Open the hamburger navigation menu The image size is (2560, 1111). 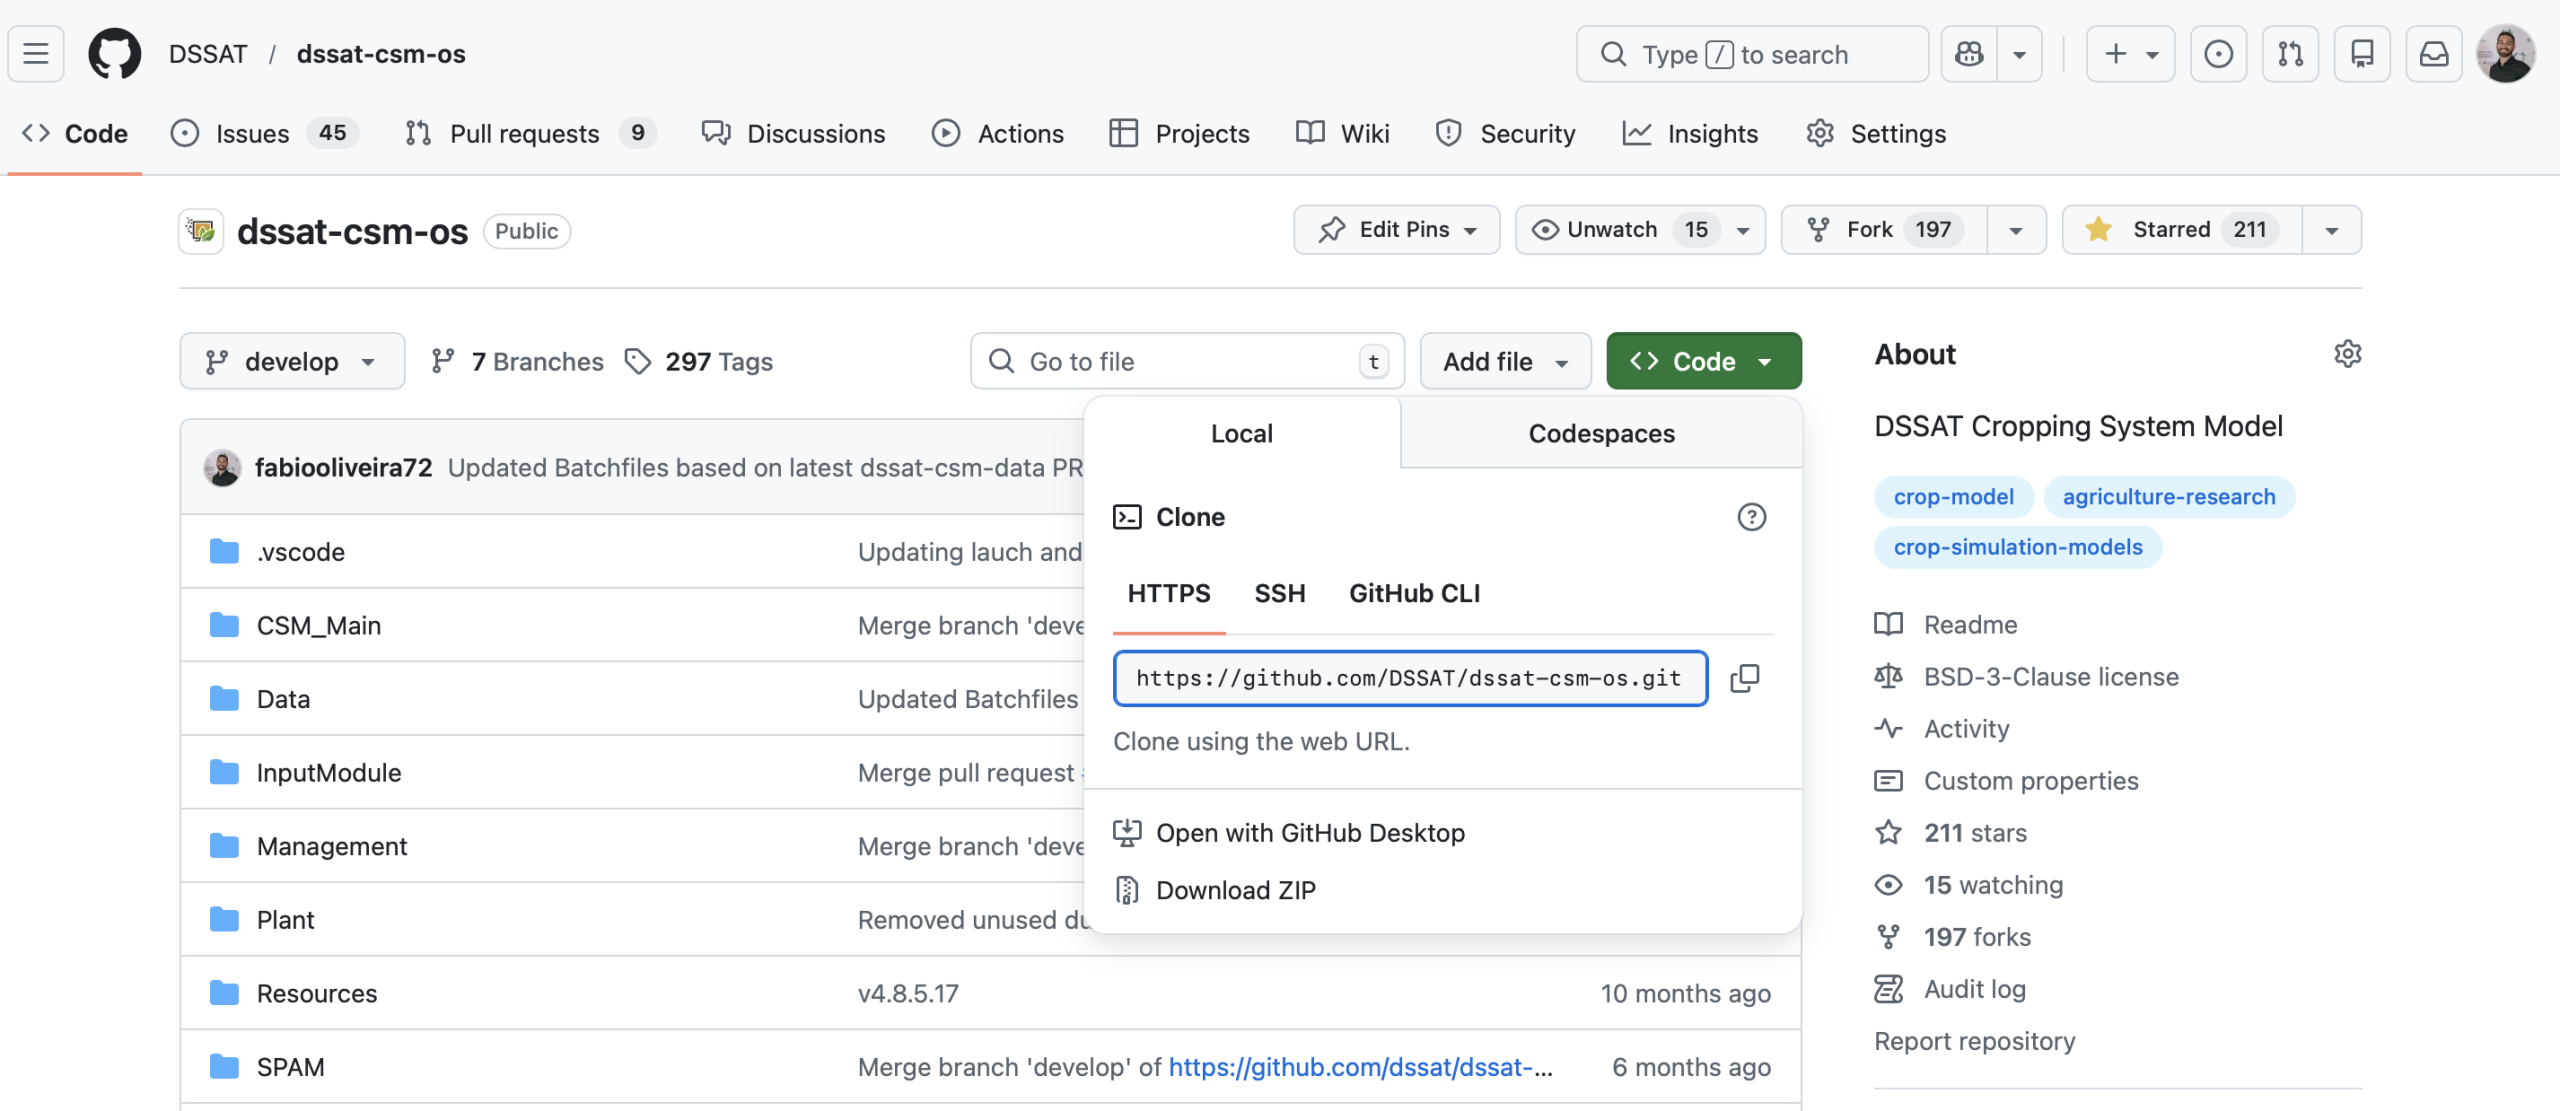[36, 54]
